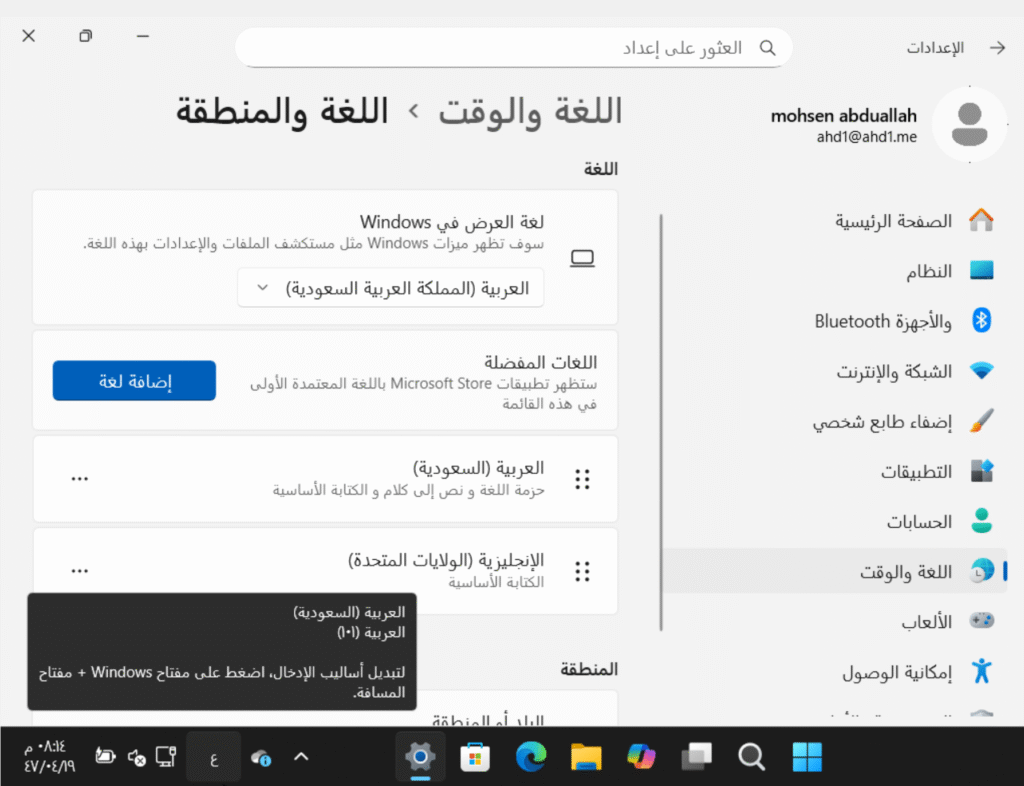Click the blue Add a language button

pos(134,381)
